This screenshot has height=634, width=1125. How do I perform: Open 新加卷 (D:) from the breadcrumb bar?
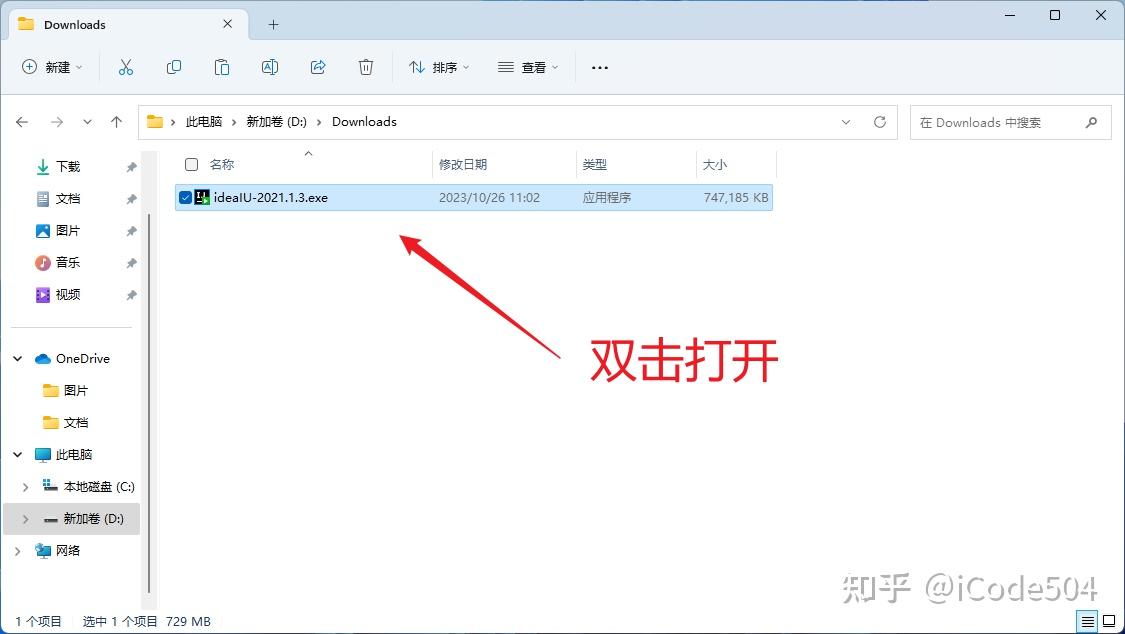tap(277, 121)
